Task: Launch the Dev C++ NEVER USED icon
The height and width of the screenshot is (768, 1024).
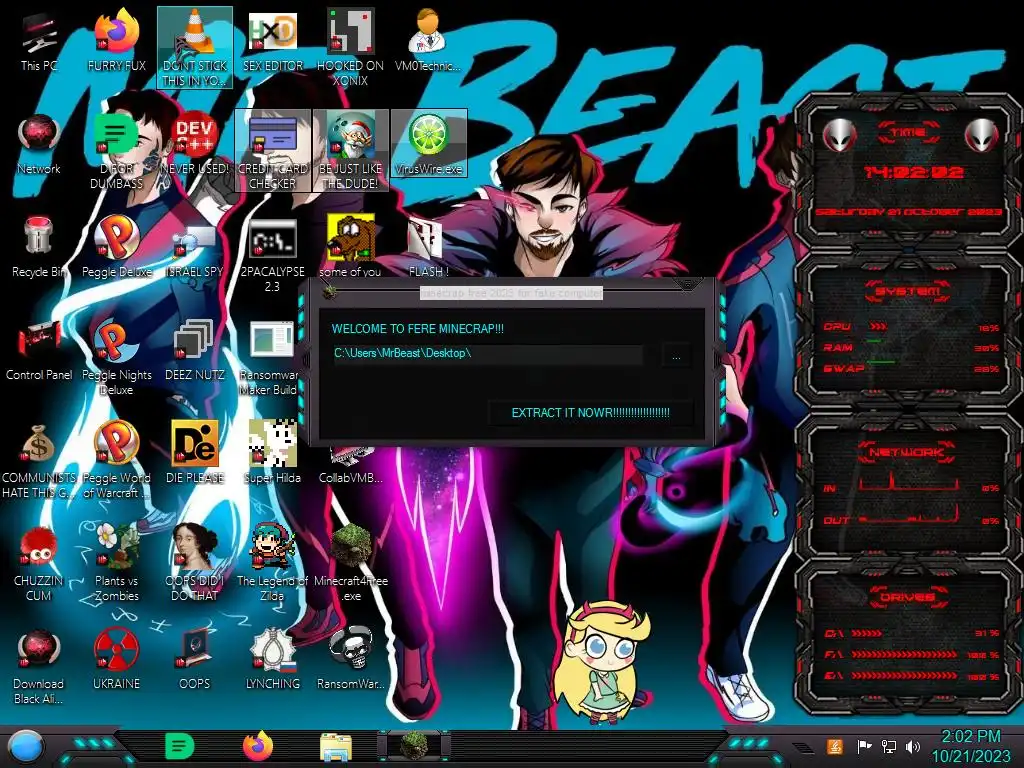Action: [x=195, y=145]
